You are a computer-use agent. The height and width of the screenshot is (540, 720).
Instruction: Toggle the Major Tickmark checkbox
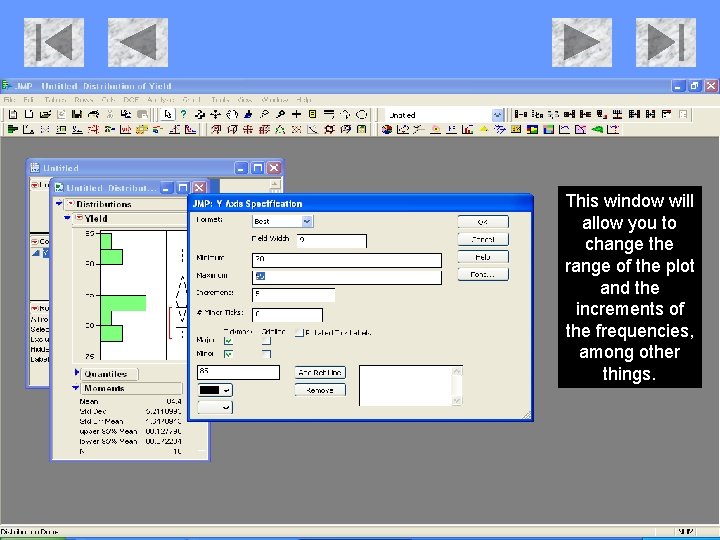228,341
